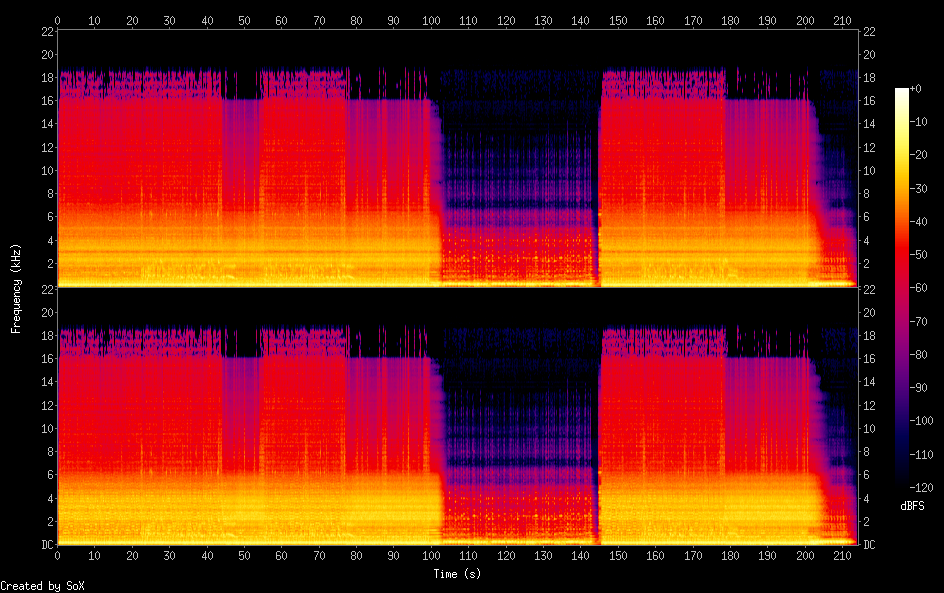Click the upper channel spectrogram plot
The width and height of the screenshot is (944, 593).
(458, 159)
